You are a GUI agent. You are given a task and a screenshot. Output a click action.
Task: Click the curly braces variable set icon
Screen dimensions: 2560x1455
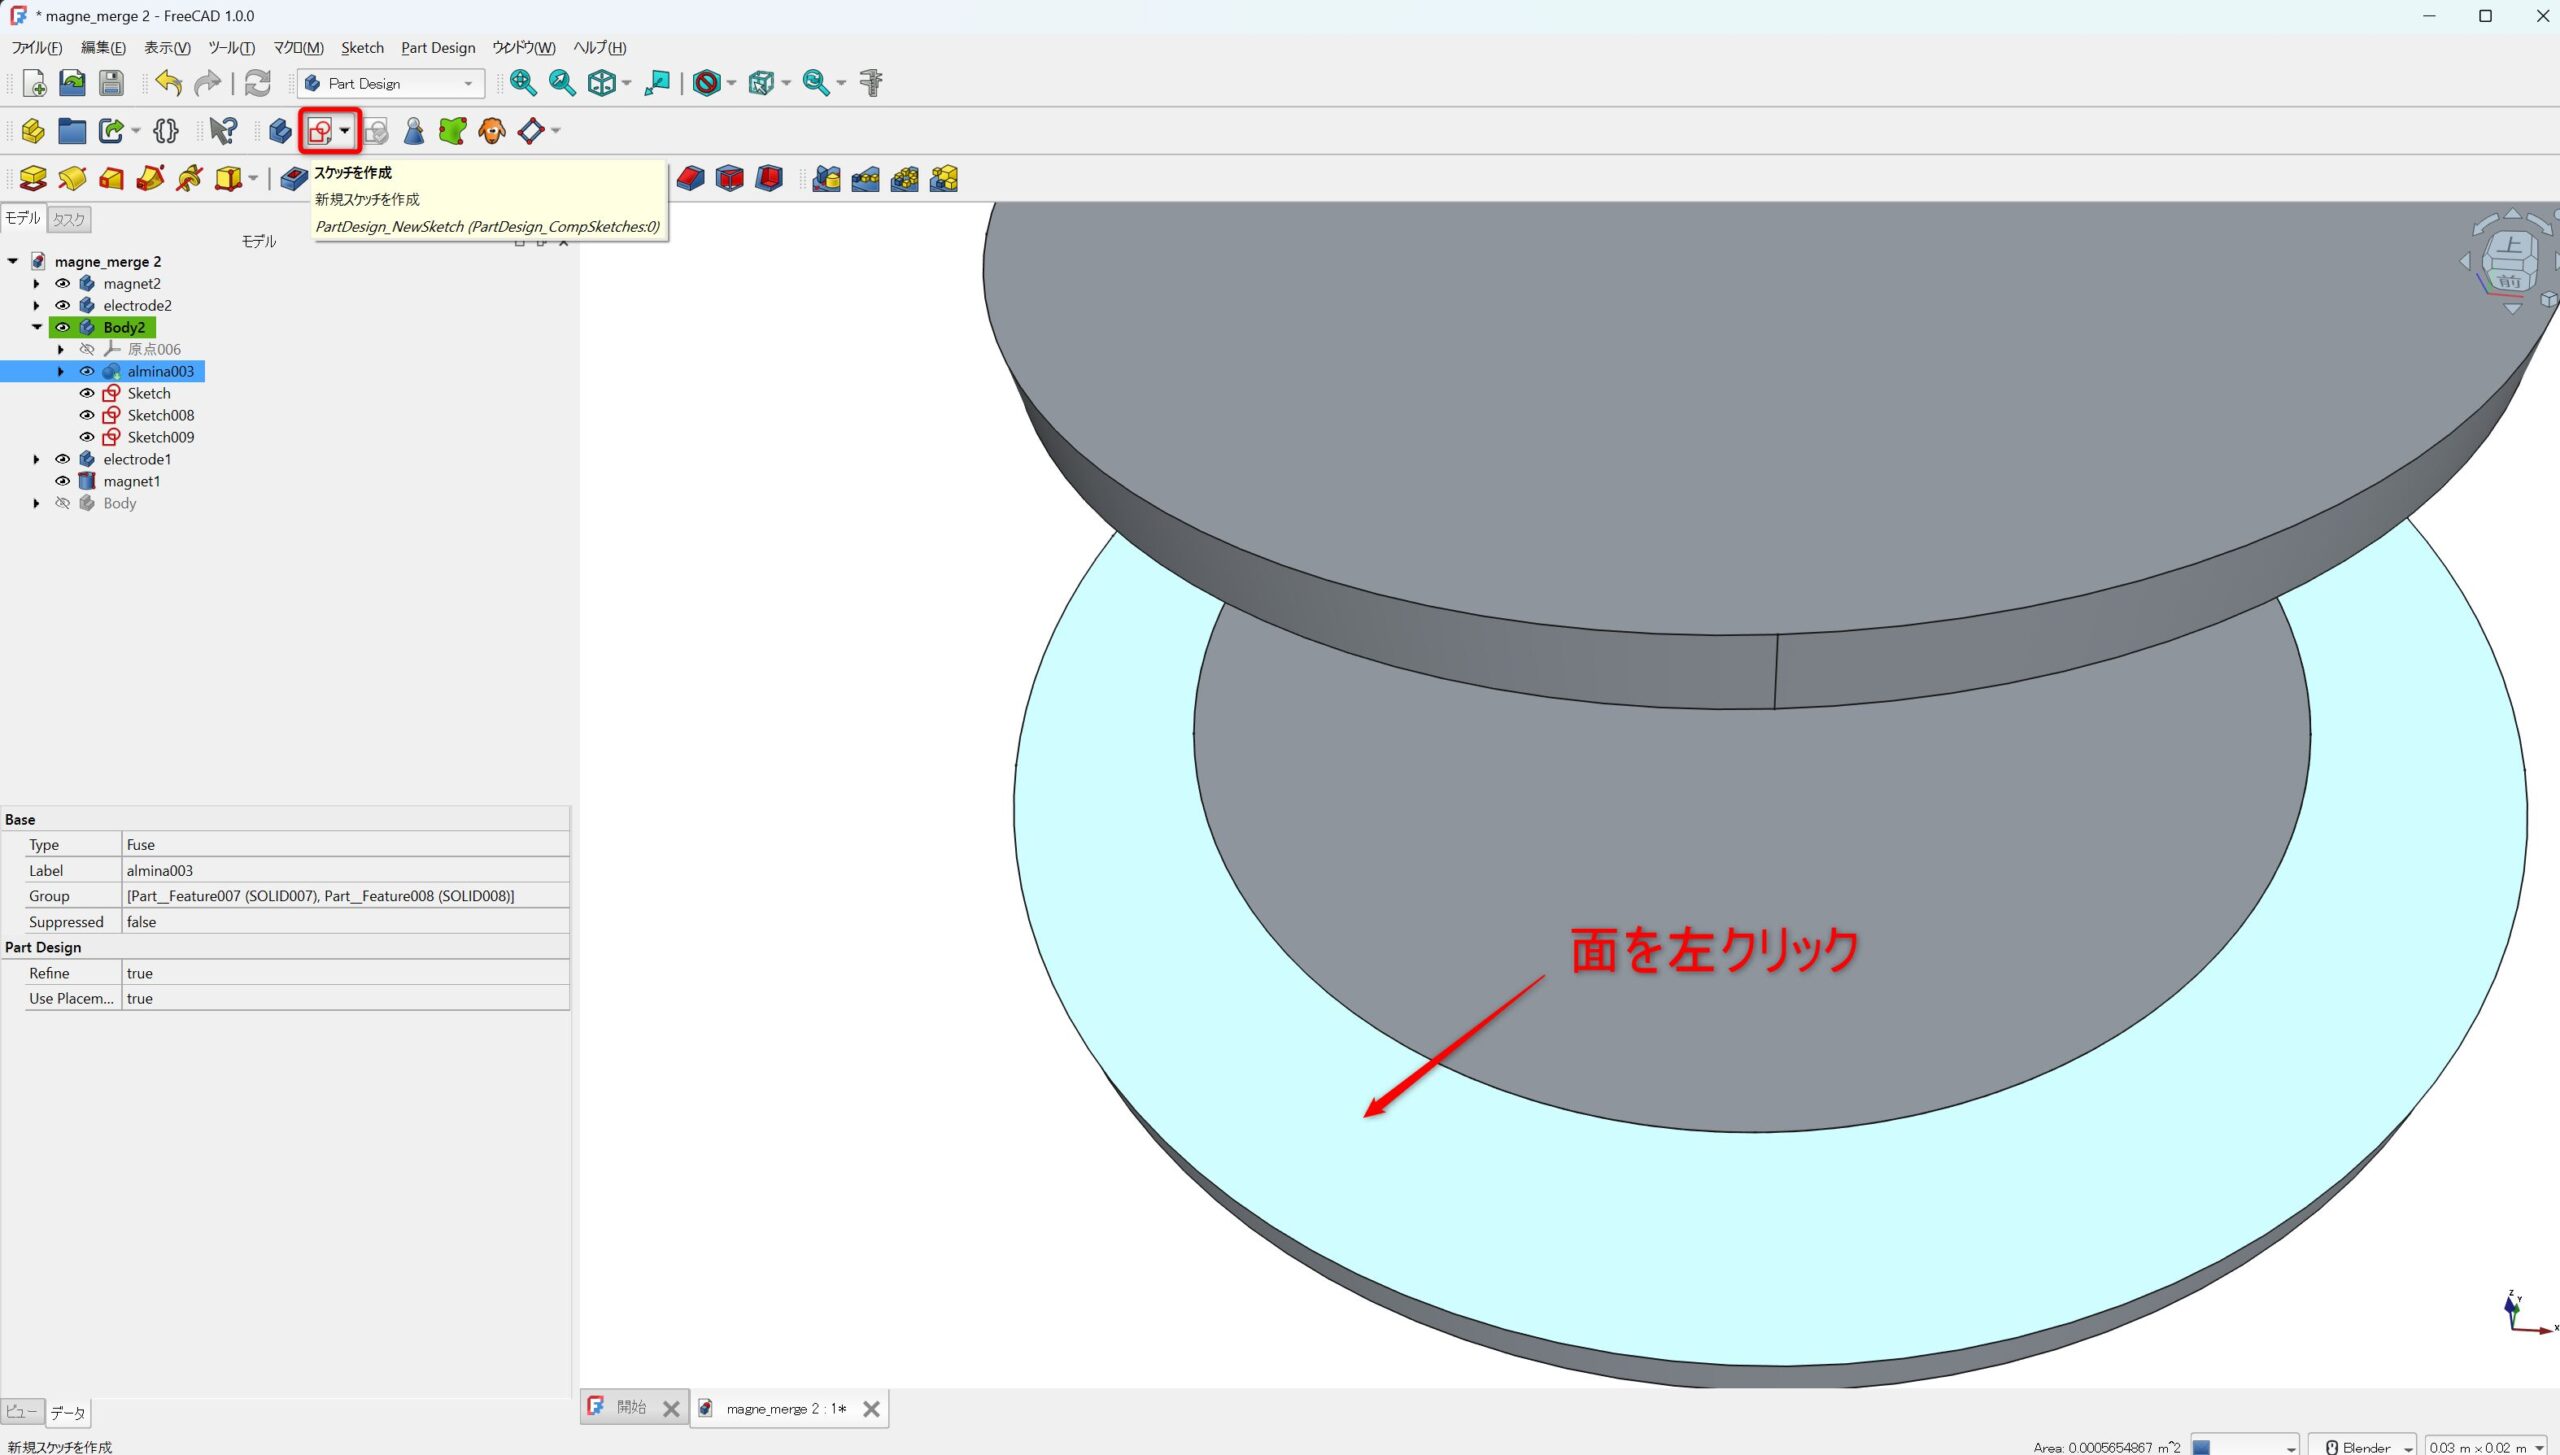(166, 131)
